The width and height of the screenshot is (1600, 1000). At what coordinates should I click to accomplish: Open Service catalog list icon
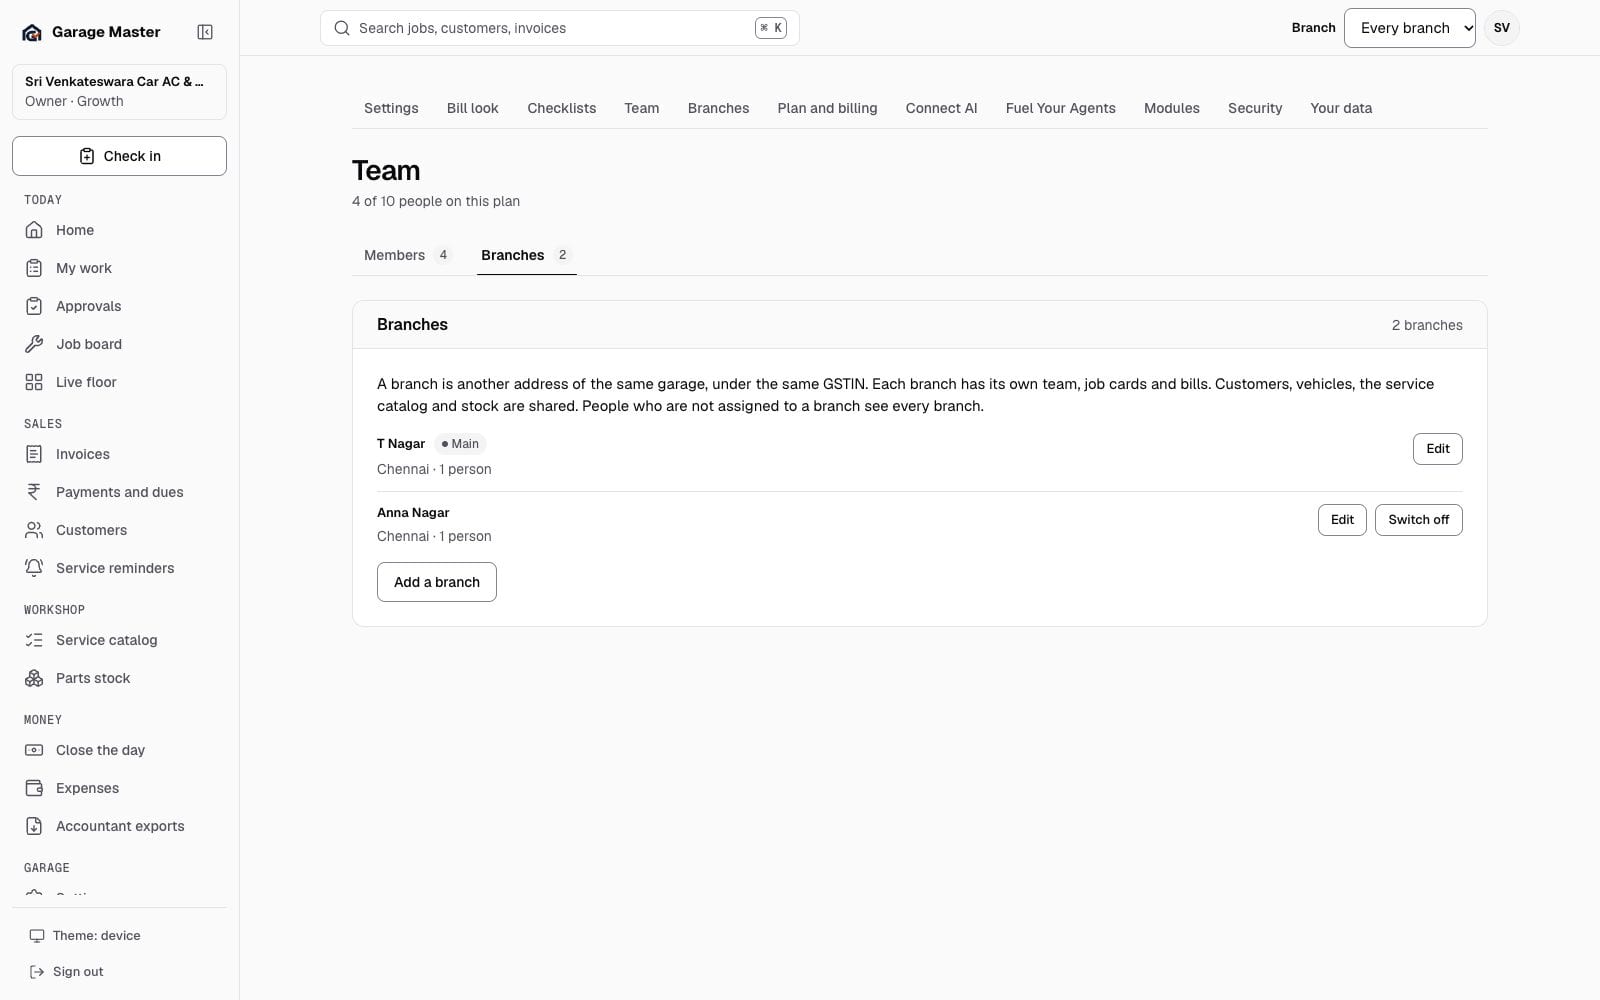(x=34, y=640)
